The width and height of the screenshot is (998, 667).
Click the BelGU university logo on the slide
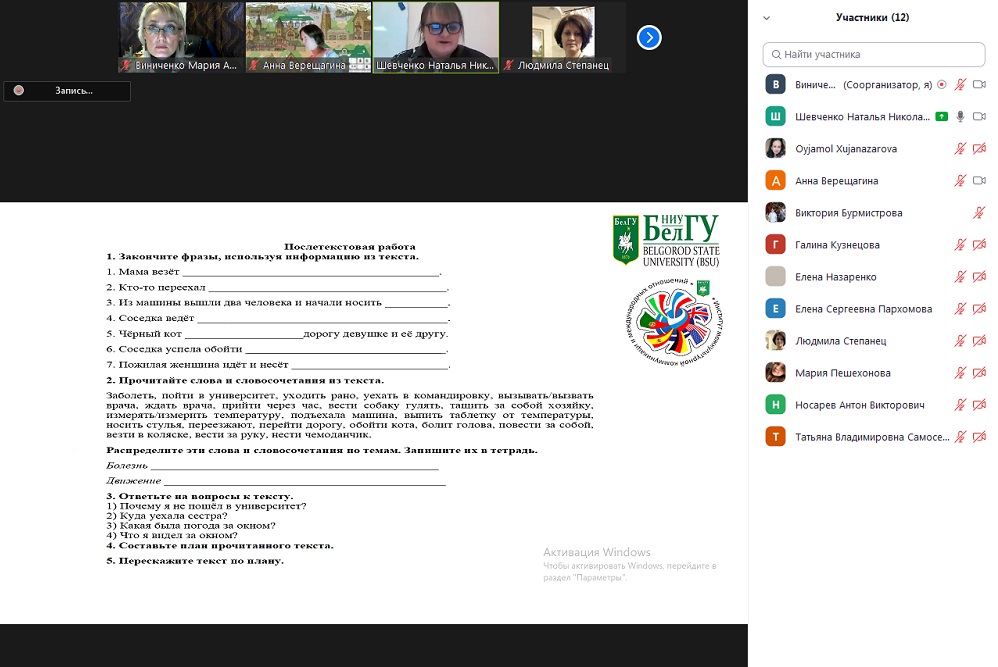coord(665,240)
